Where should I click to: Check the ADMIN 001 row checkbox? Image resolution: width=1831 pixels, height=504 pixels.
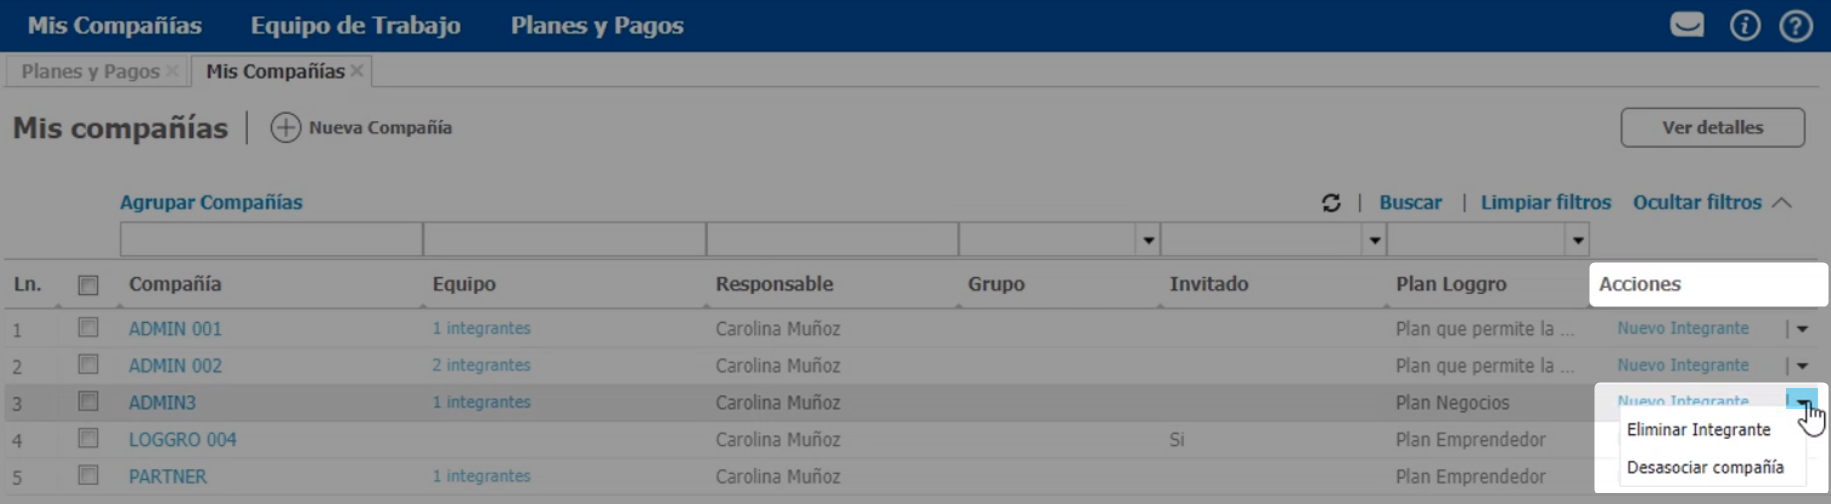[88, 328]
